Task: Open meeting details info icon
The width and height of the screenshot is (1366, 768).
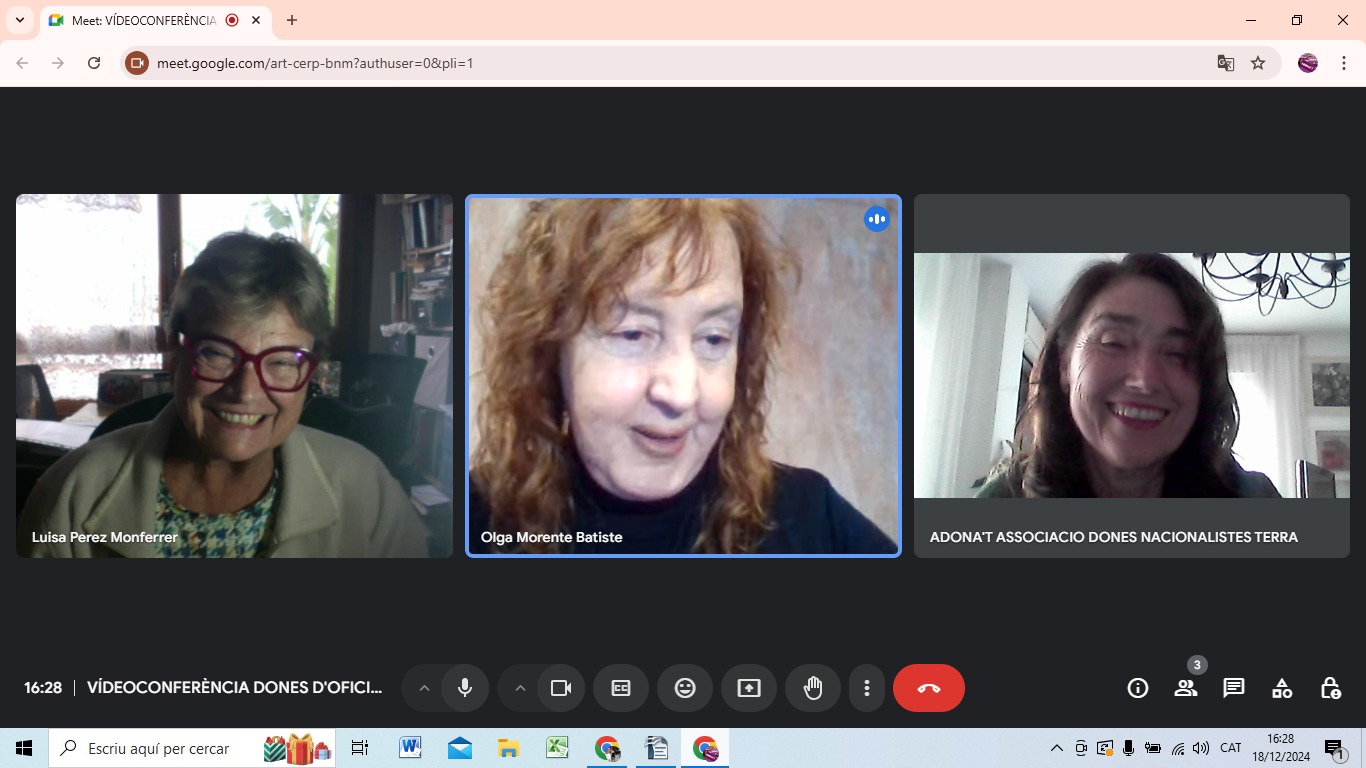Action: [x=1138, y=688]
